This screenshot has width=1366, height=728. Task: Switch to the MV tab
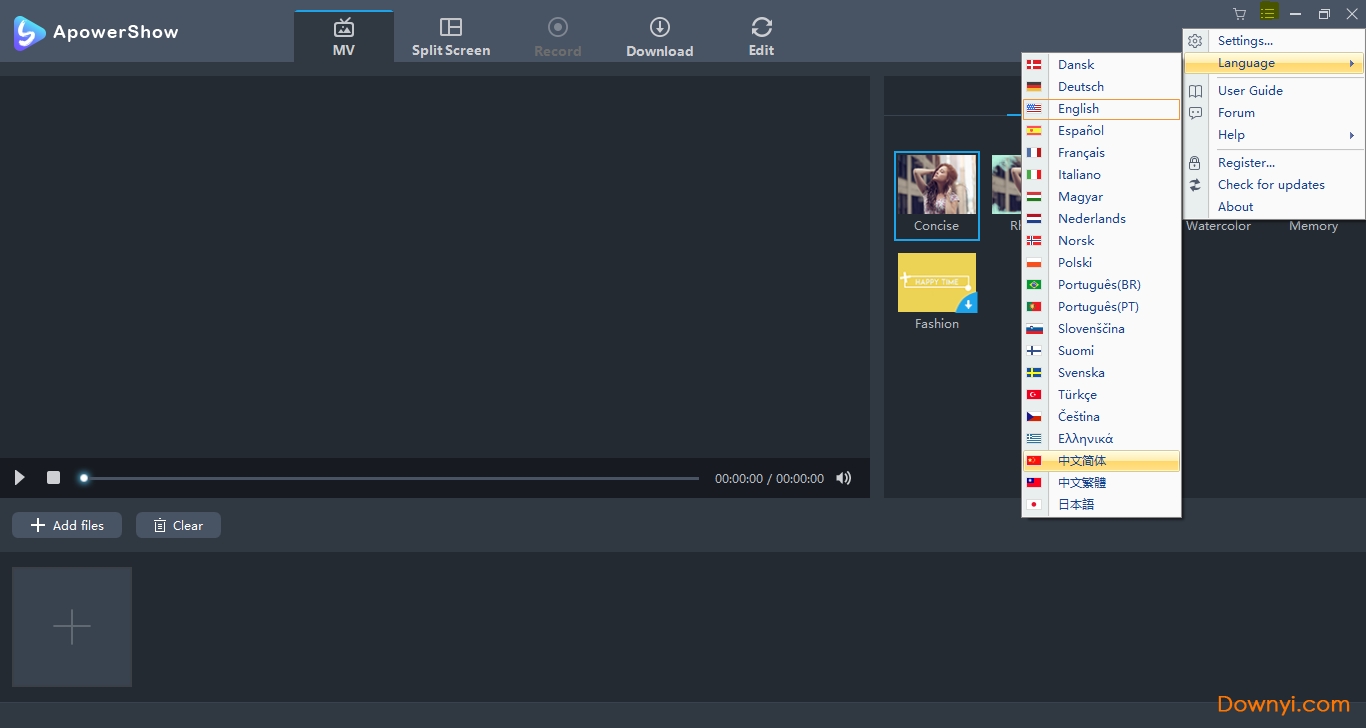[344, 36]
